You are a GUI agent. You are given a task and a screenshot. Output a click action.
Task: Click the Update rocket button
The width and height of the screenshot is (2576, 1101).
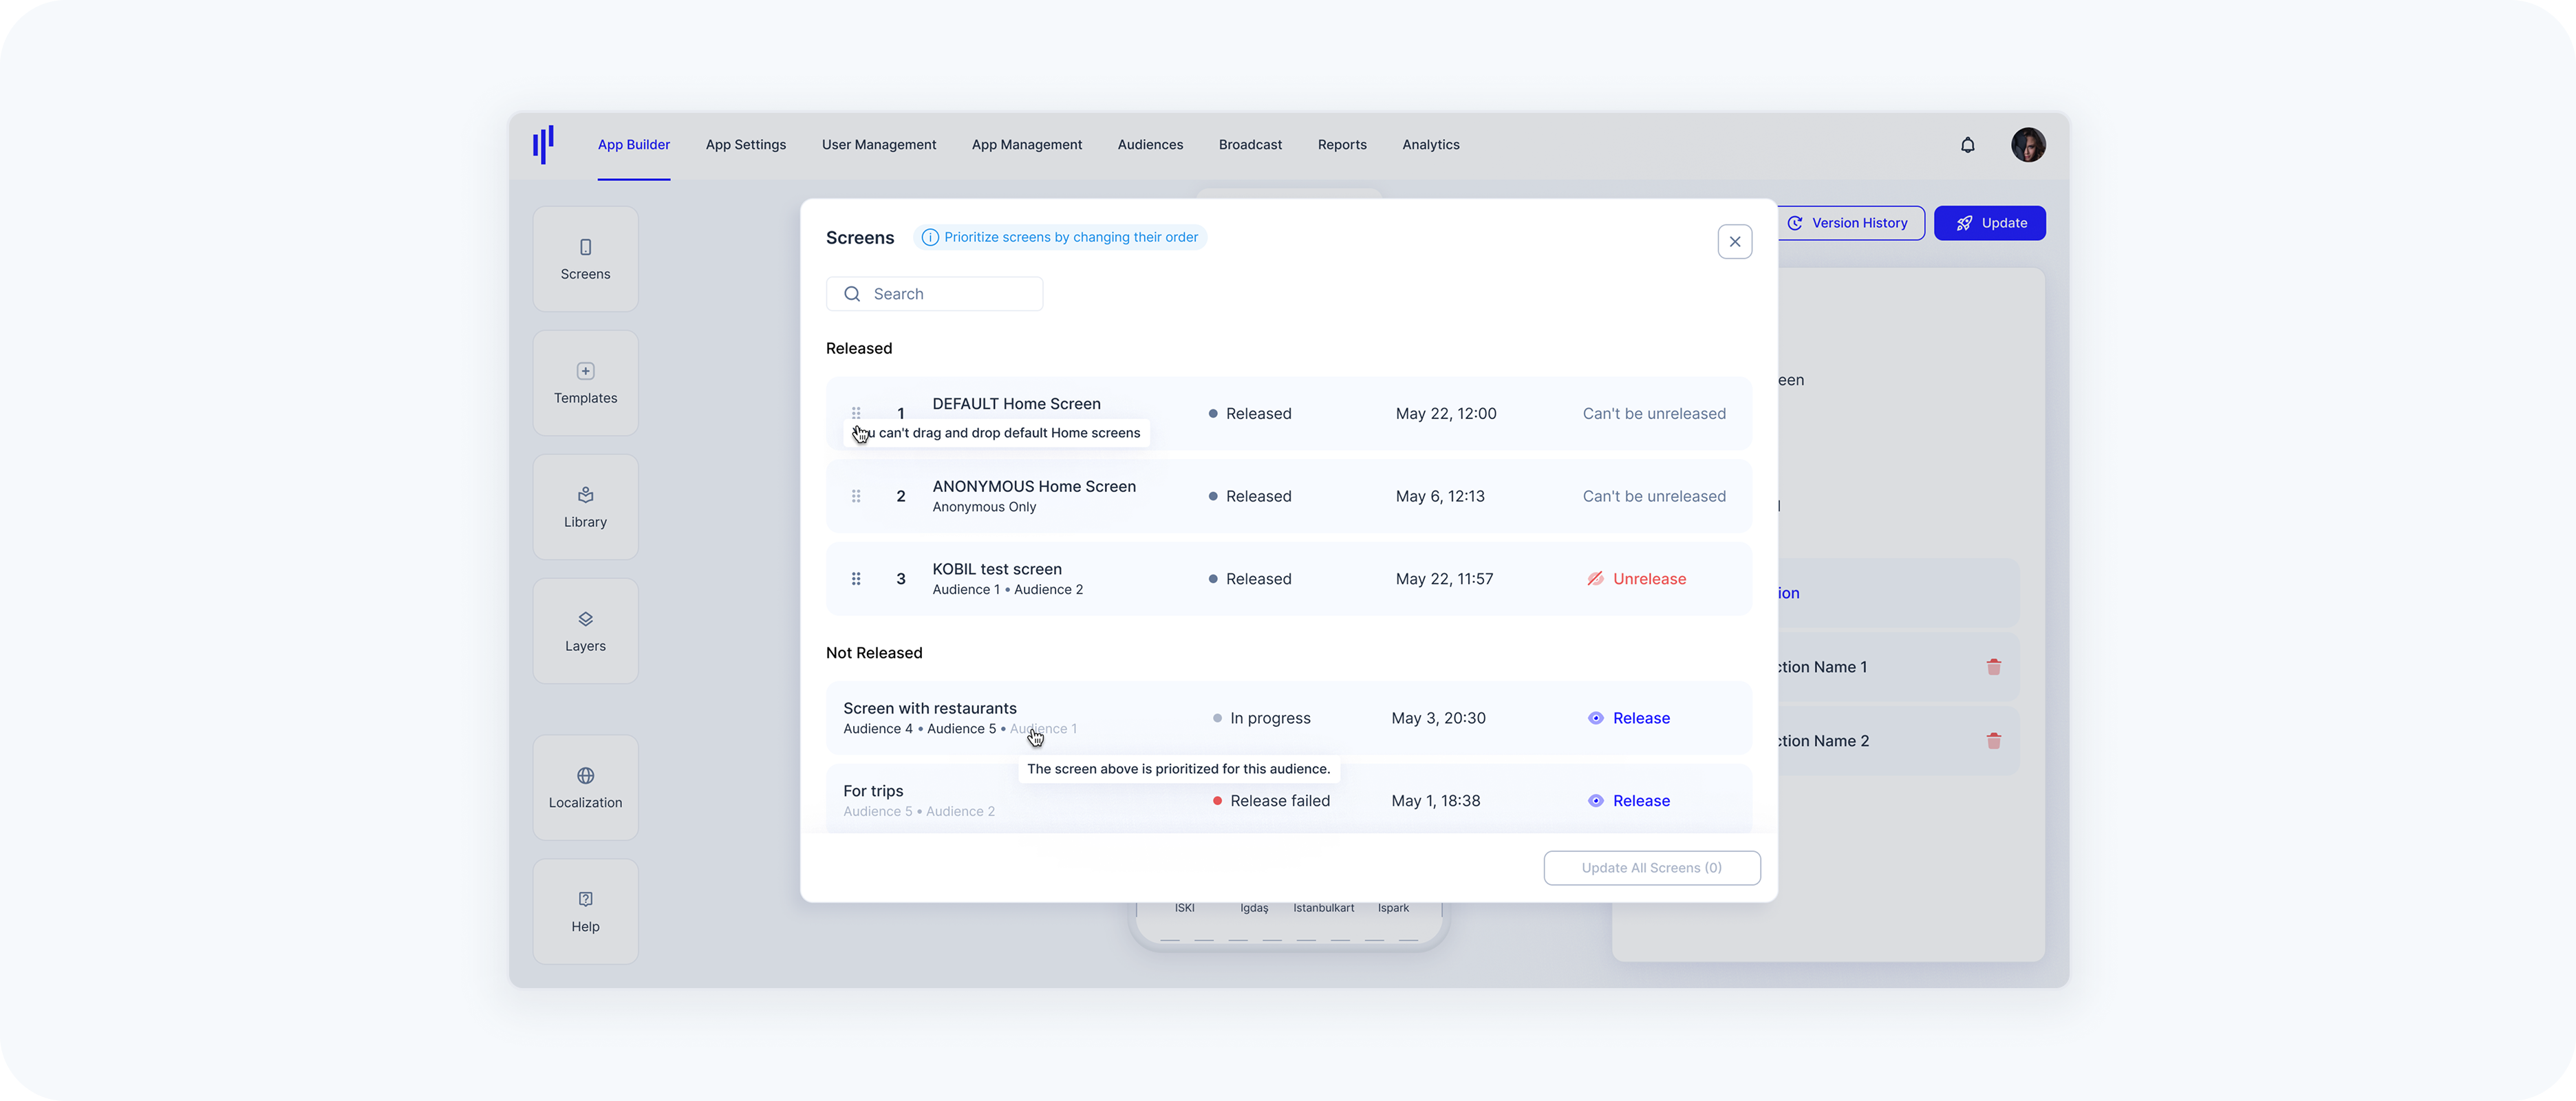1989,223
